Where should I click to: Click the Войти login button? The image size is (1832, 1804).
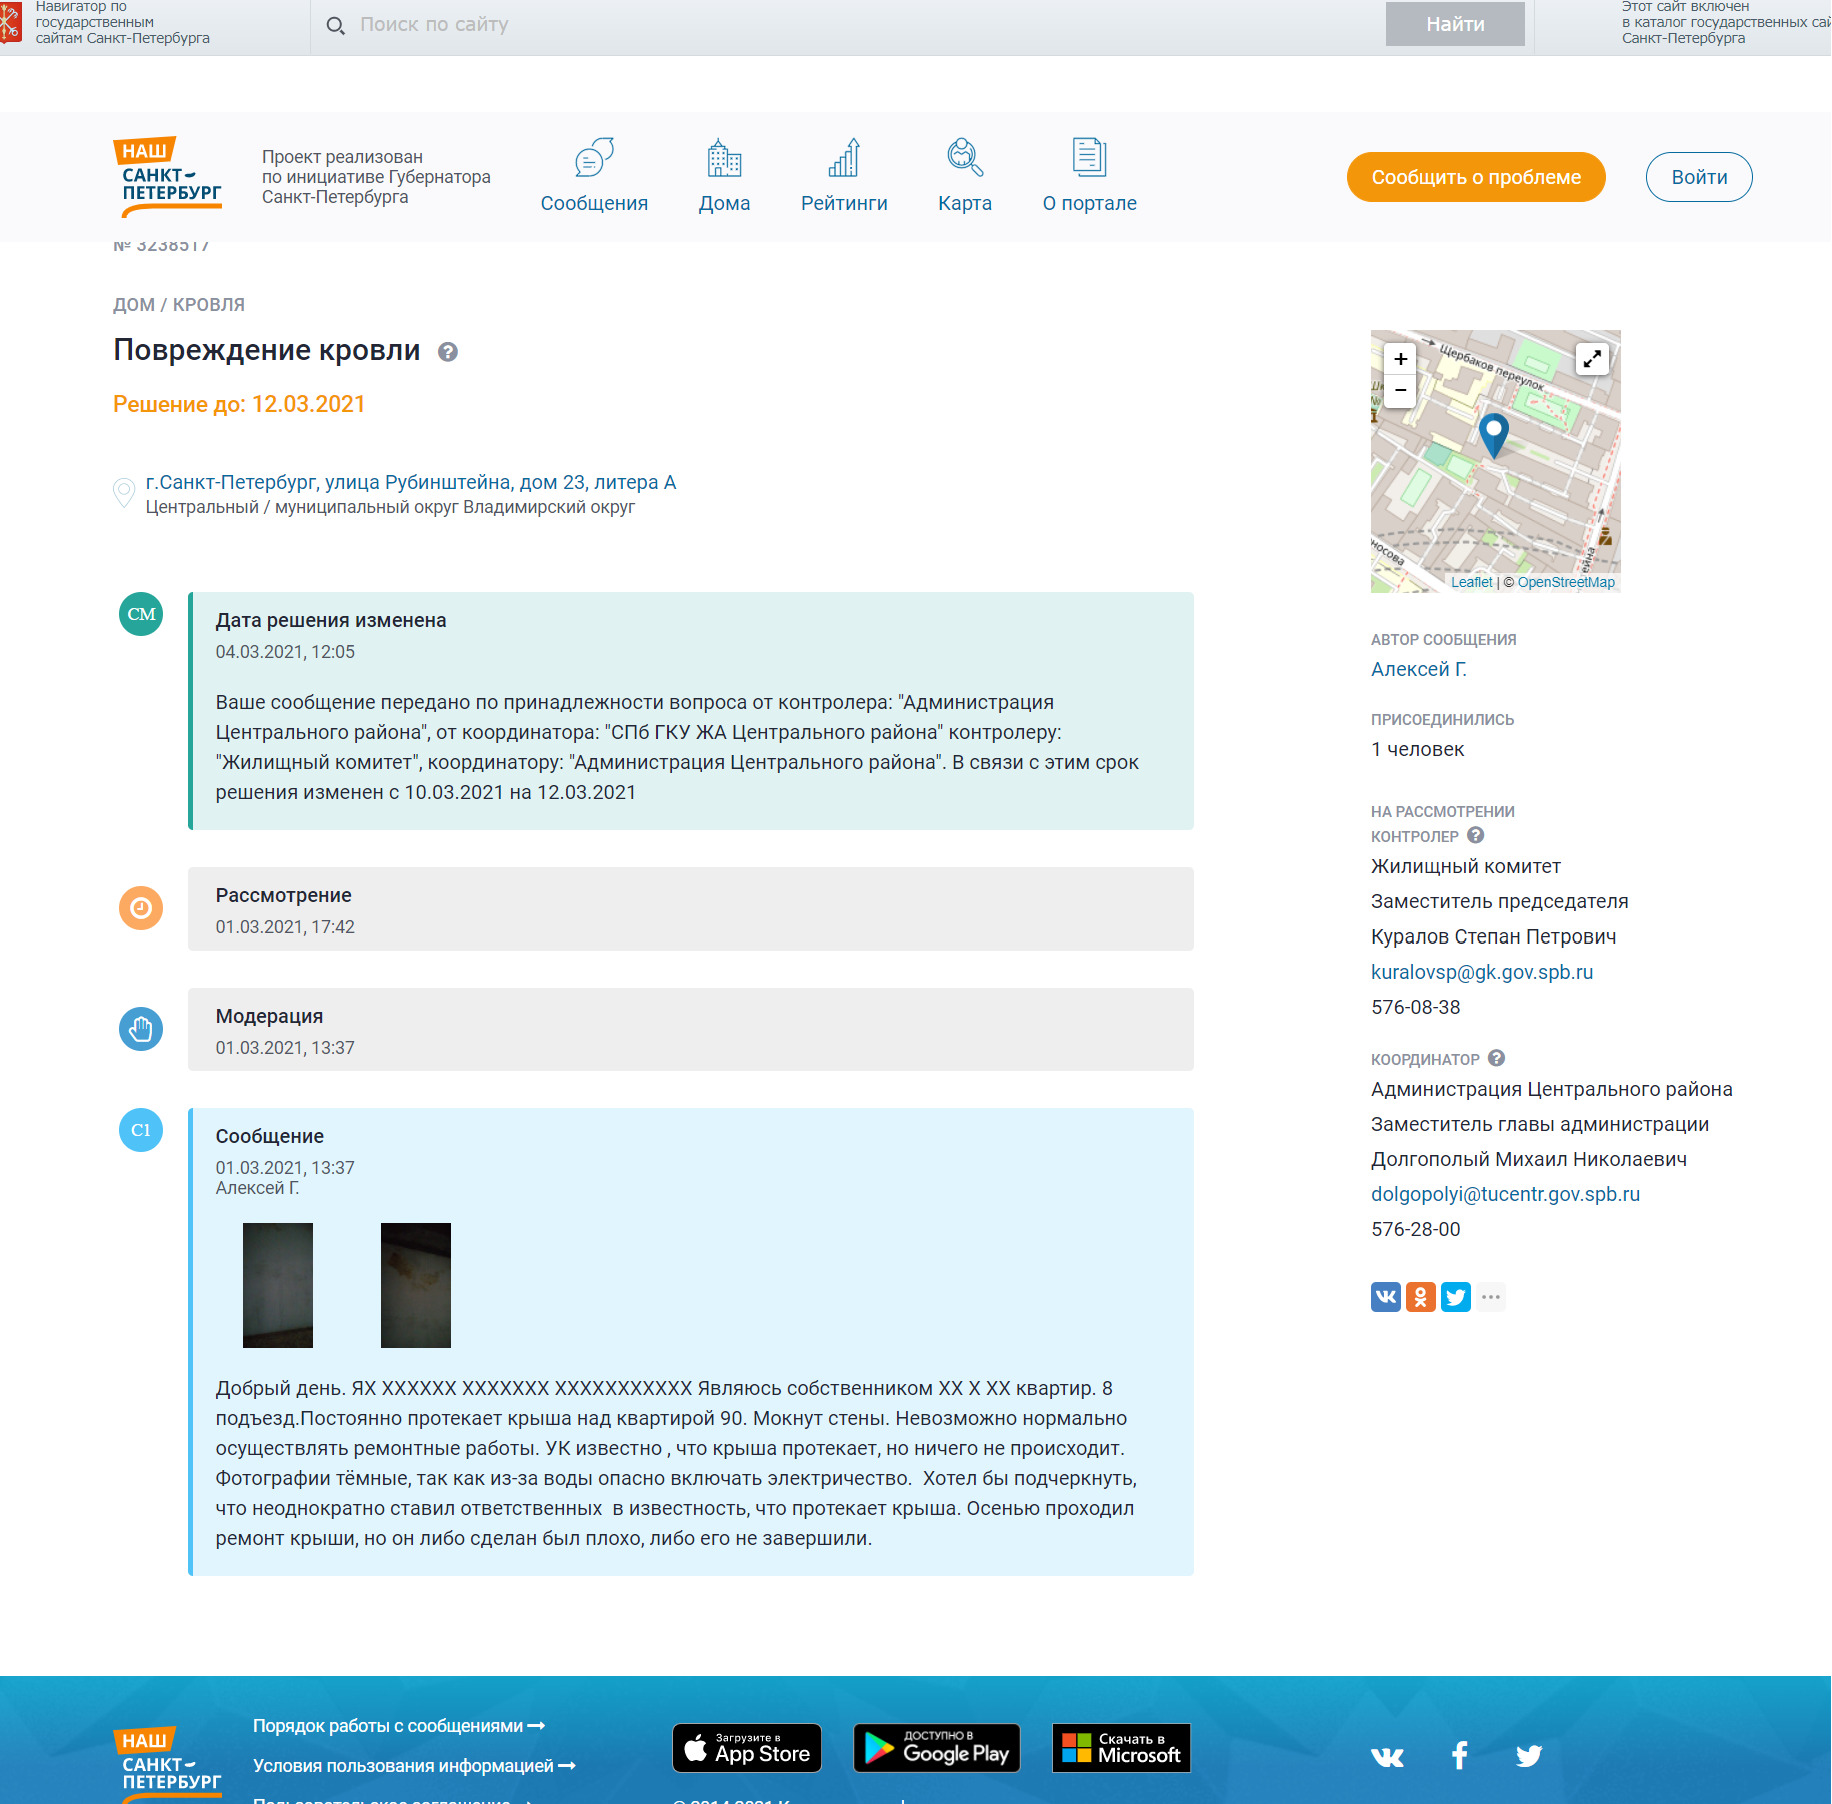tap(1699, 177)
